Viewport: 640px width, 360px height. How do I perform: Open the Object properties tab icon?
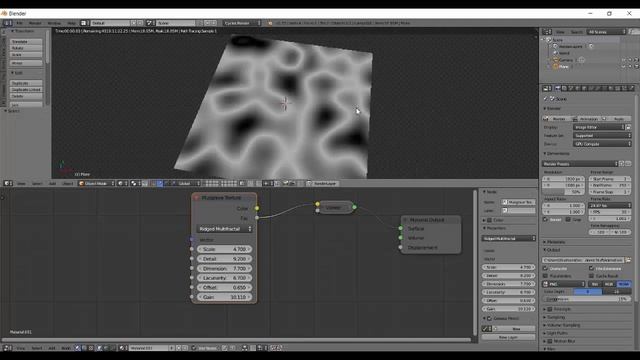(x=584, y=88)
